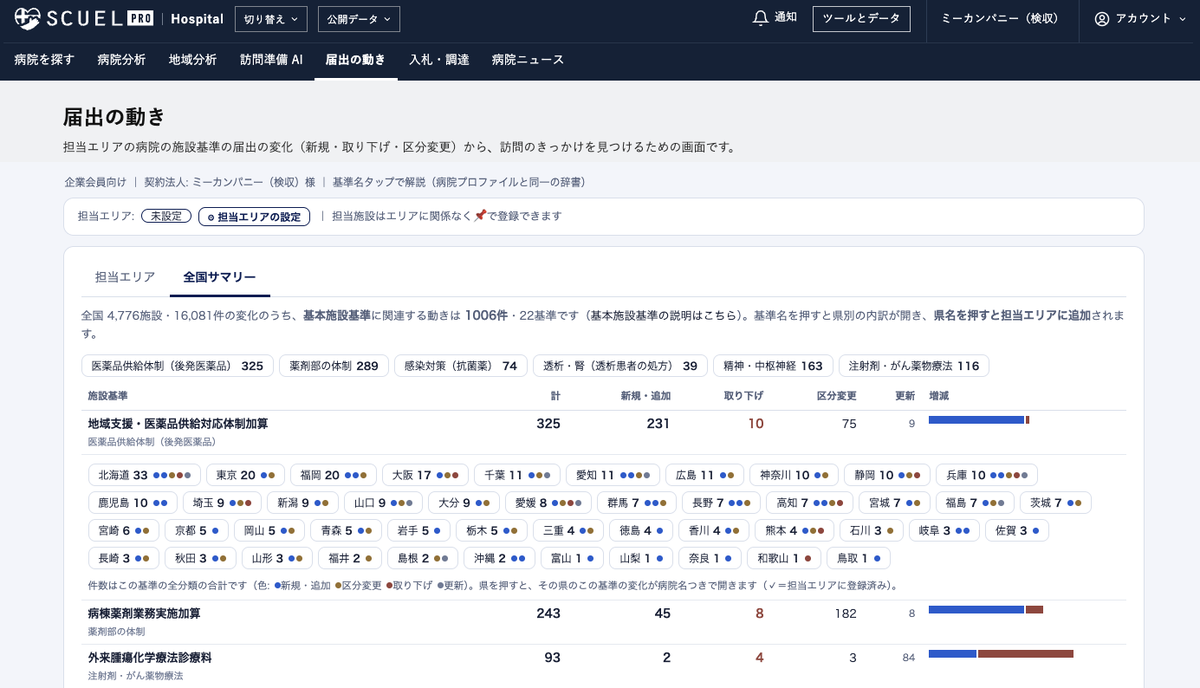Open the 病院分析 tab
The image size is (1200, 688).
click(121, 60)
